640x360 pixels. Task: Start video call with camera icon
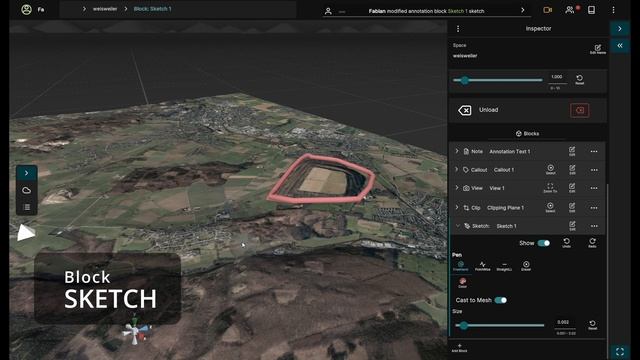(x=547, y=10)
